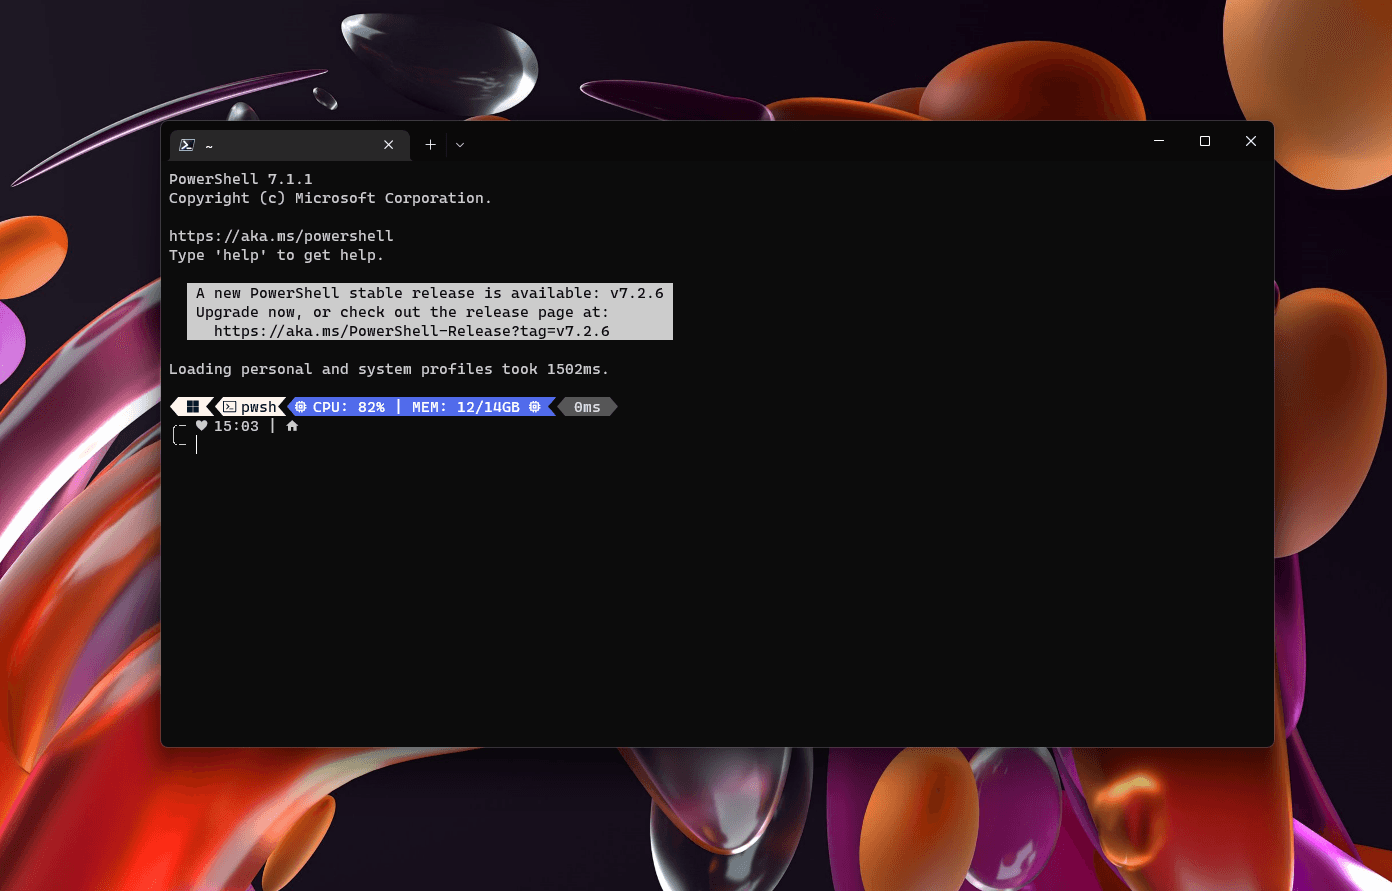Click the Windows logo prompt segment
This screenshot has width=1392, height=891.
click(x=193, y=407)
